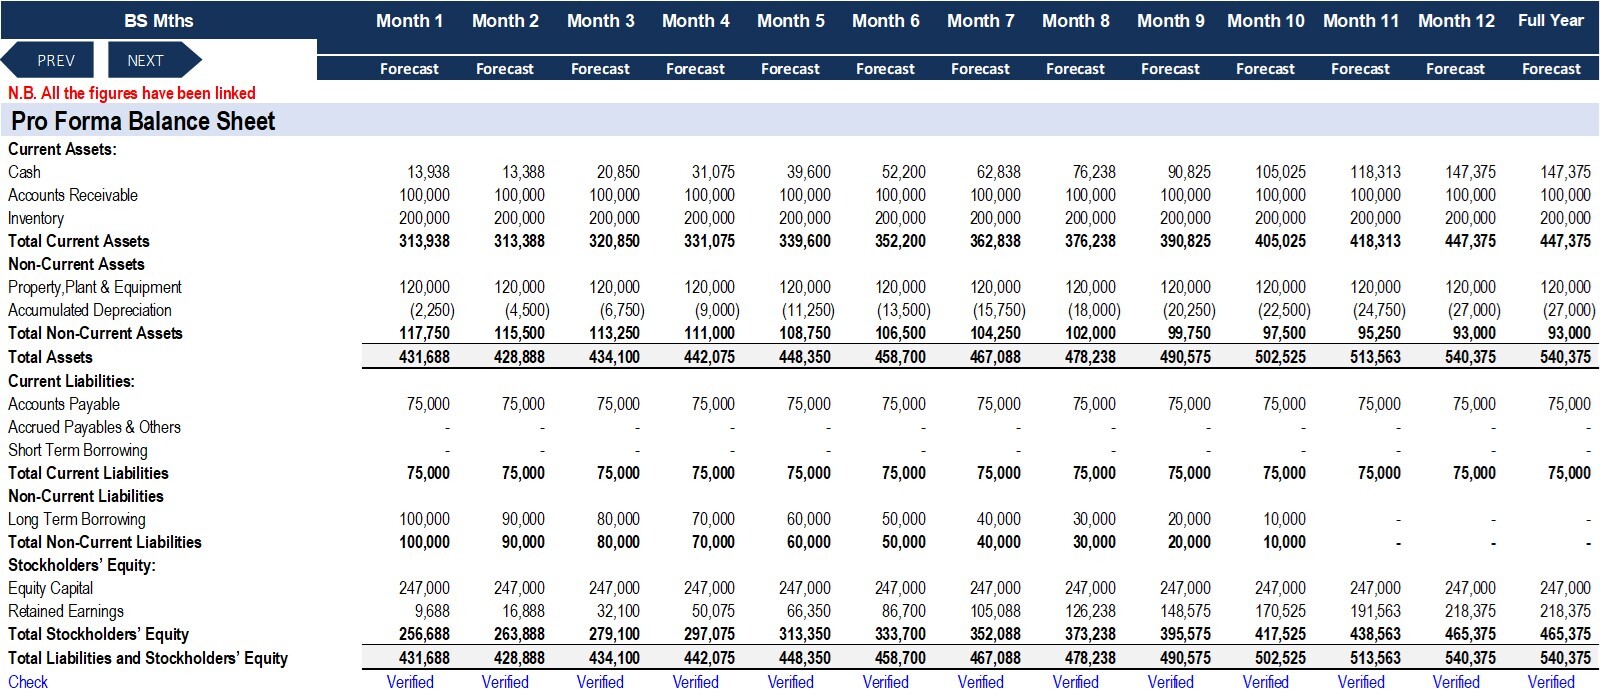Select the Accumulated Depreciation row label
Image resolution: width=1600 pixels, height=694 pixels.
click(x=90, y=310)
